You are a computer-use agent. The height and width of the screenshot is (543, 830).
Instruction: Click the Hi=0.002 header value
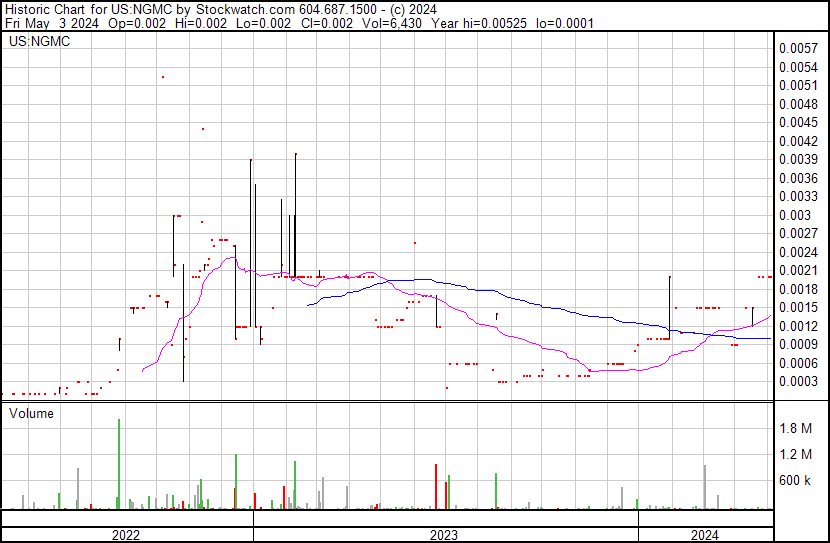pos(201,23)
